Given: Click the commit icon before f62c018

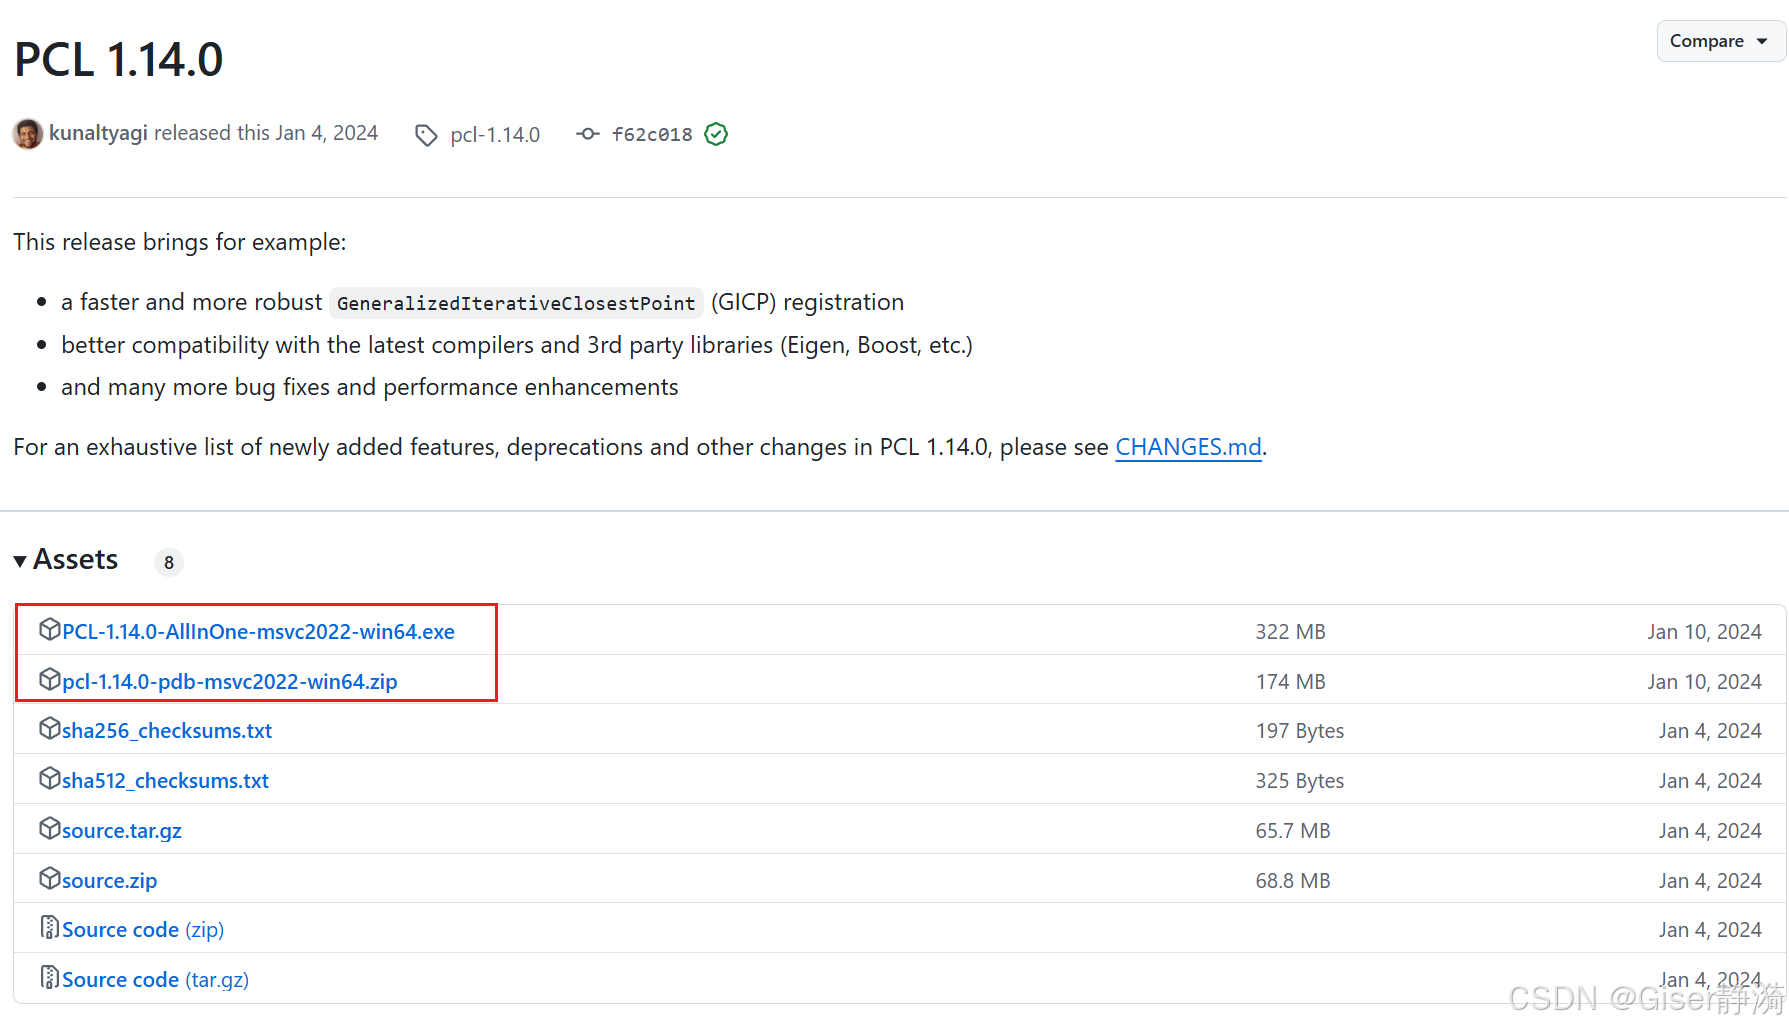Looking at the screenshot, I should point(587,134).
